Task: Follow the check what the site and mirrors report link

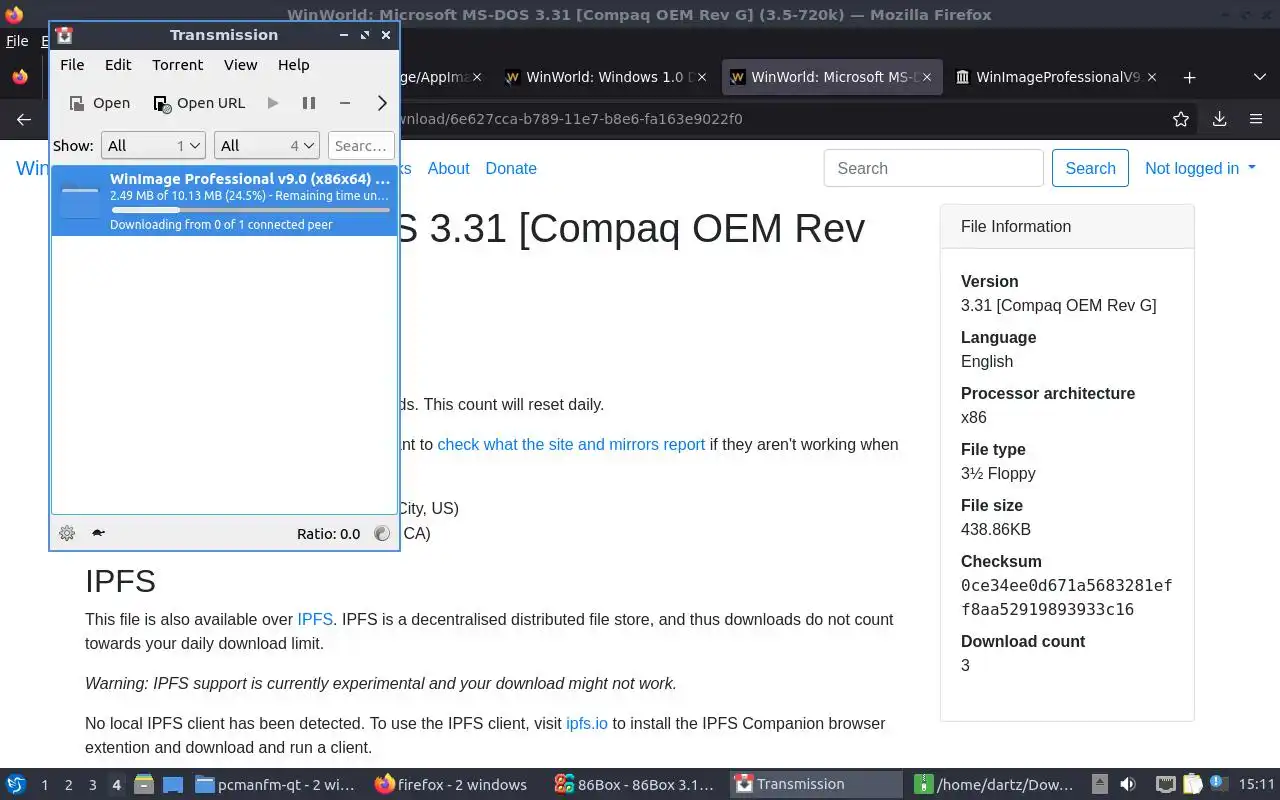Action: [x=571, y=444]
